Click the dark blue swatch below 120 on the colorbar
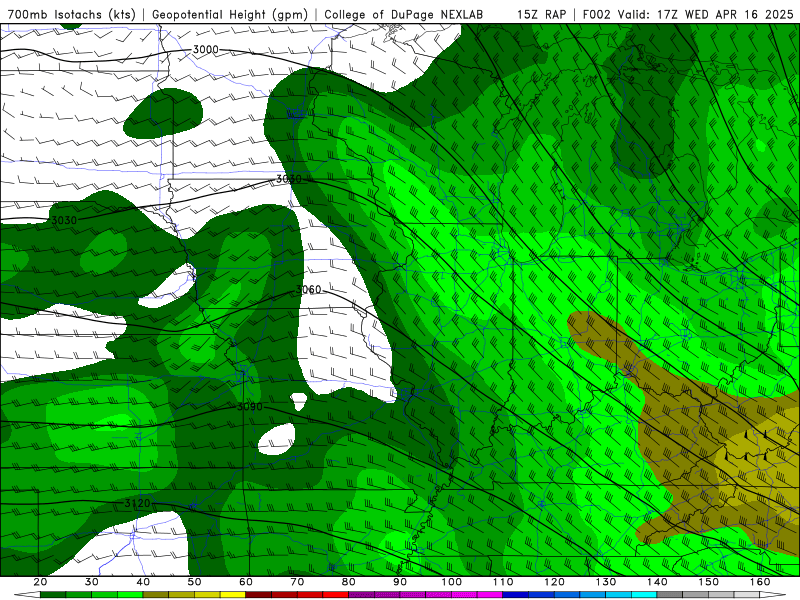Image resolution: width=800 pixels, height=600 pixels. (541, 595)
